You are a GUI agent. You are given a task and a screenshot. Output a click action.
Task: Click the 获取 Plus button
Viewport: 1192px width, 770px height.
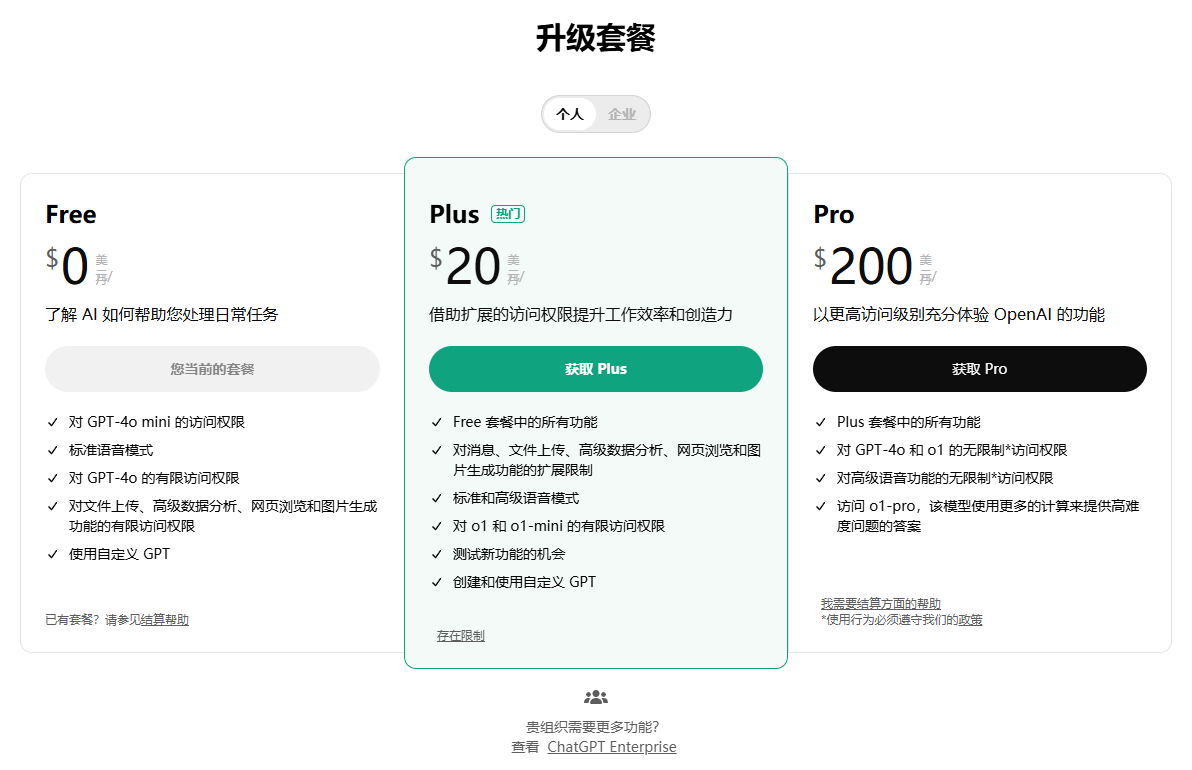(596, 369)
